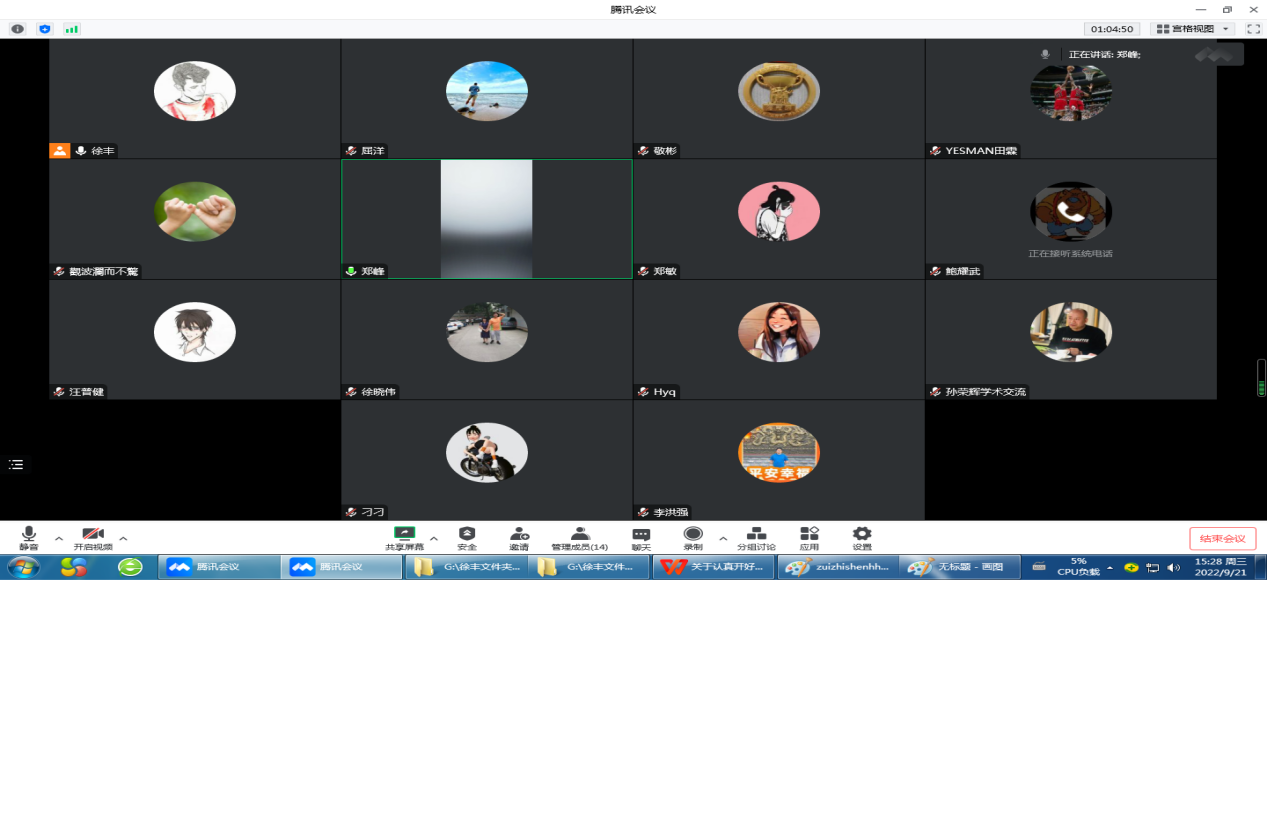Open the 应用 (Apps) icon

click(809, 538)
